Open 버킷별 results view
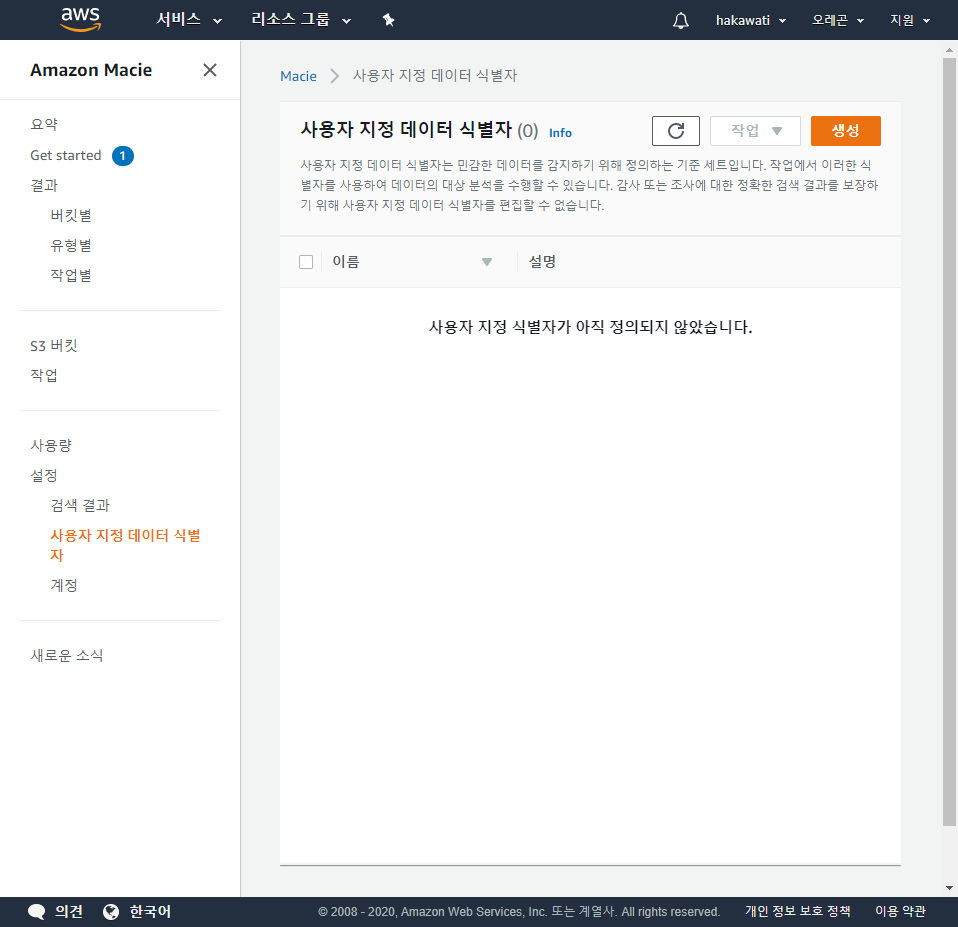958x927 pixels. pyautogui.click(x=71, y=215)
